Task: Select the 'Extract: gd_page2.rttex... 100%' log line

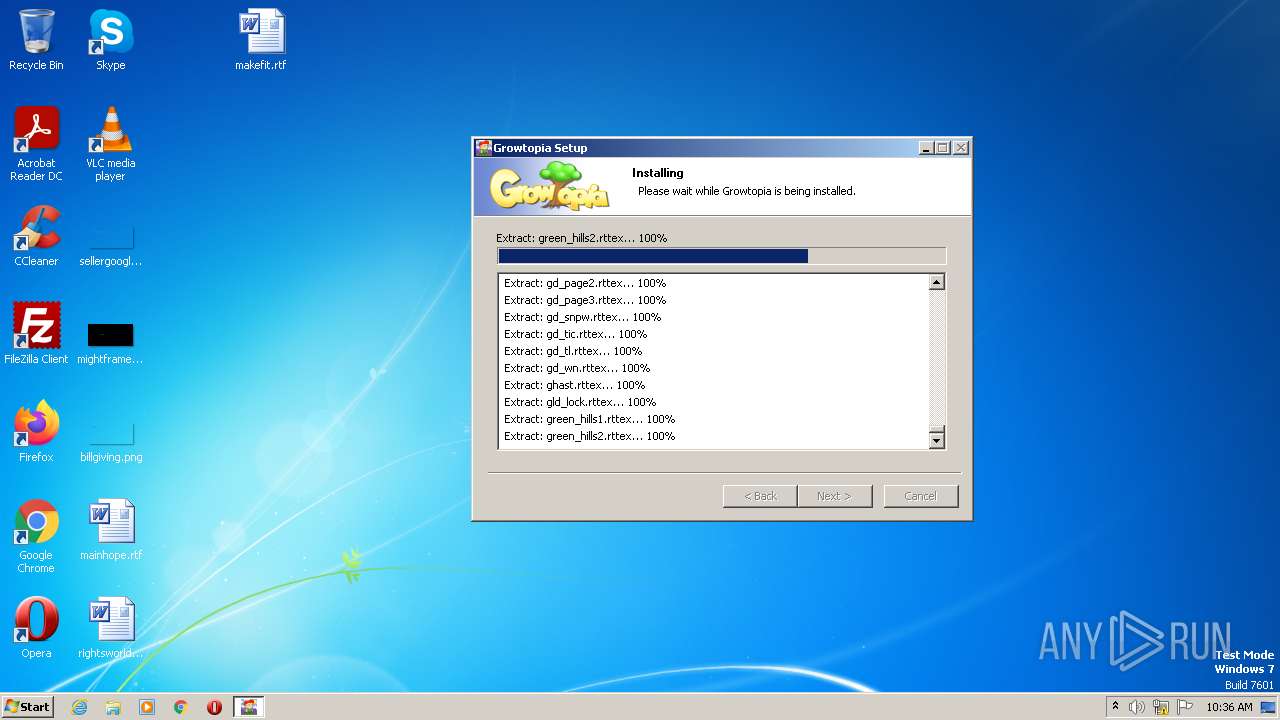Action: click(x=585, y=283)
